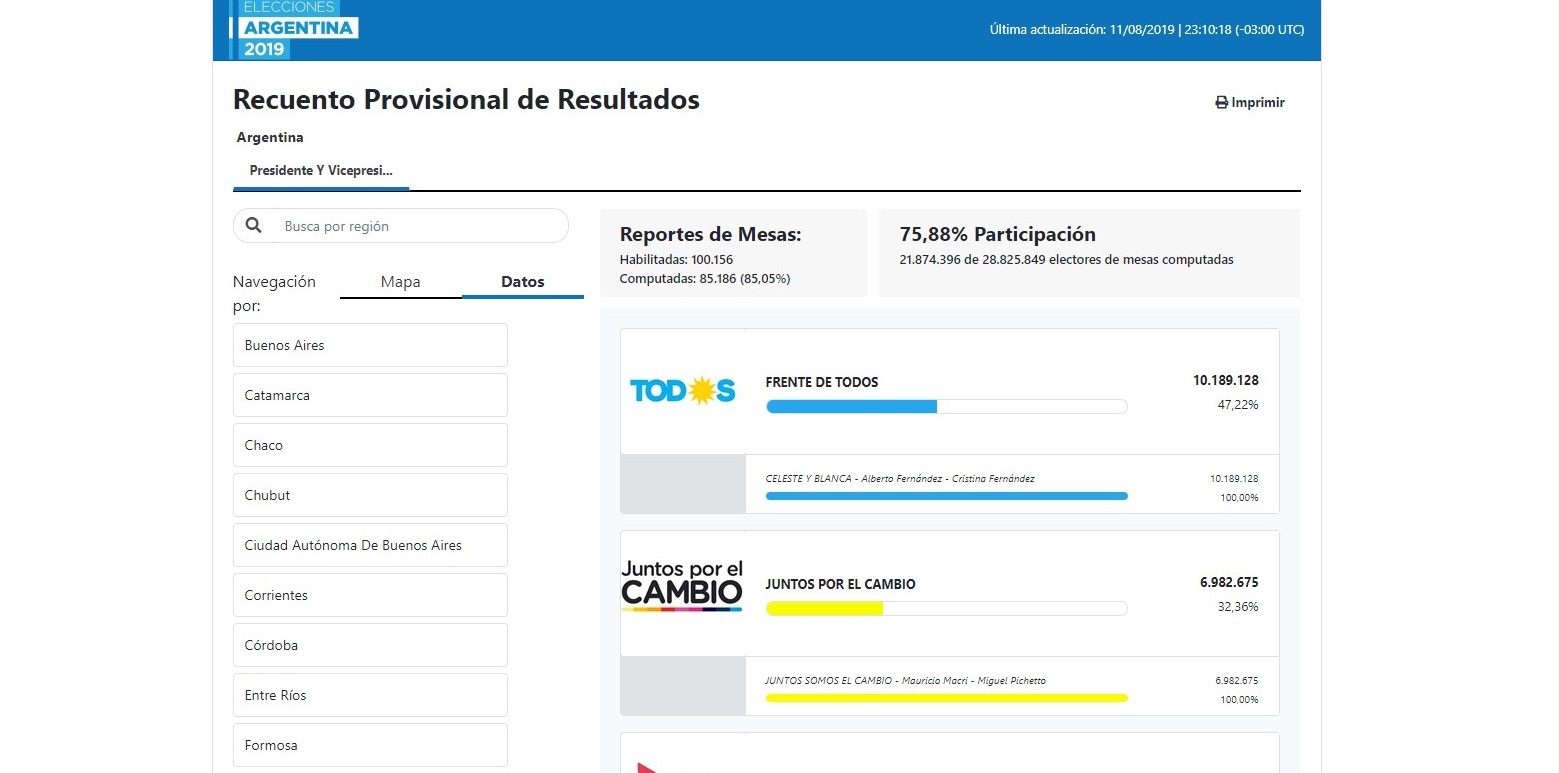The width and height of the screenshot is (1559, 773).
Task: Select Entre Ríos from the region list
Action: point(370,695)
